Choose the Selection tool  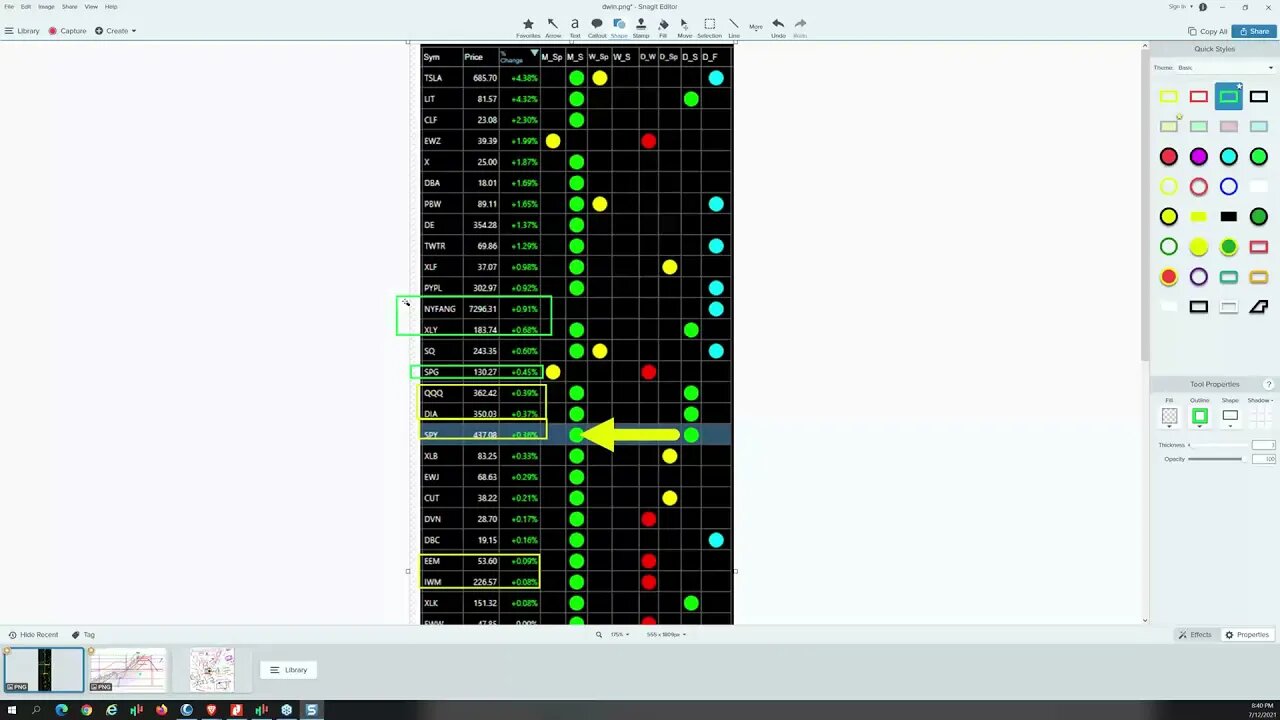click(710, 27)
